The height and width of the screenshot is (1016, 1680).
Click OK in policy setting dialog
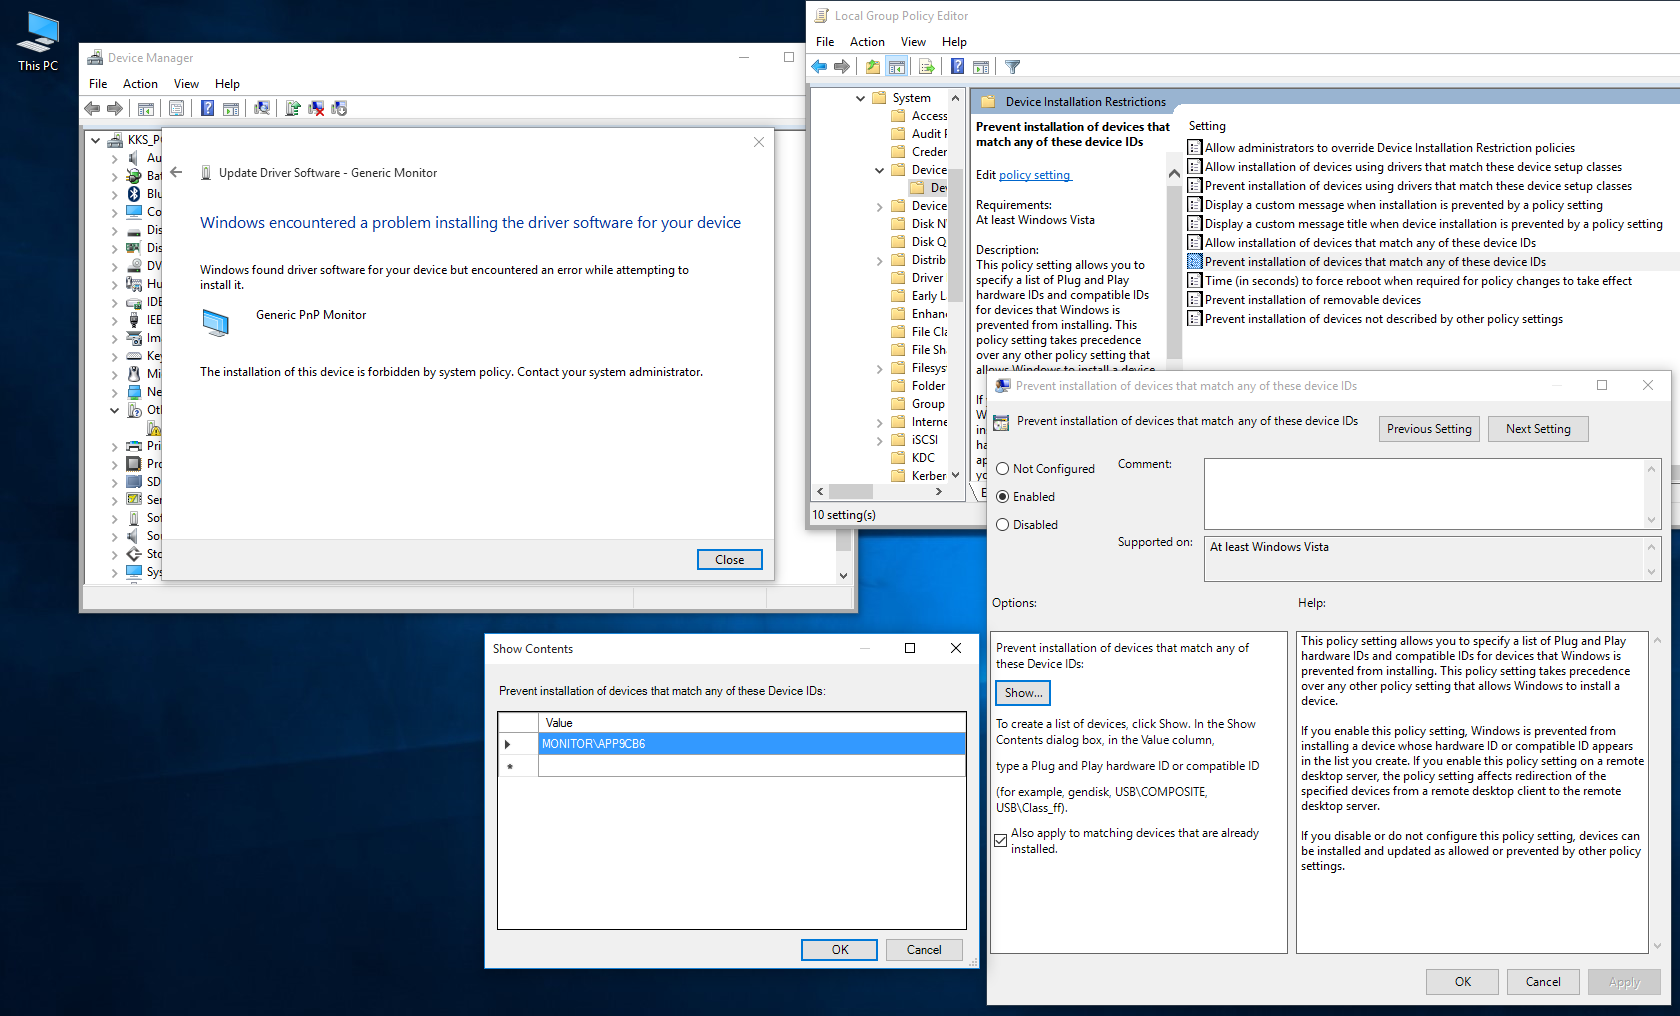click(x=1462, y=982)
